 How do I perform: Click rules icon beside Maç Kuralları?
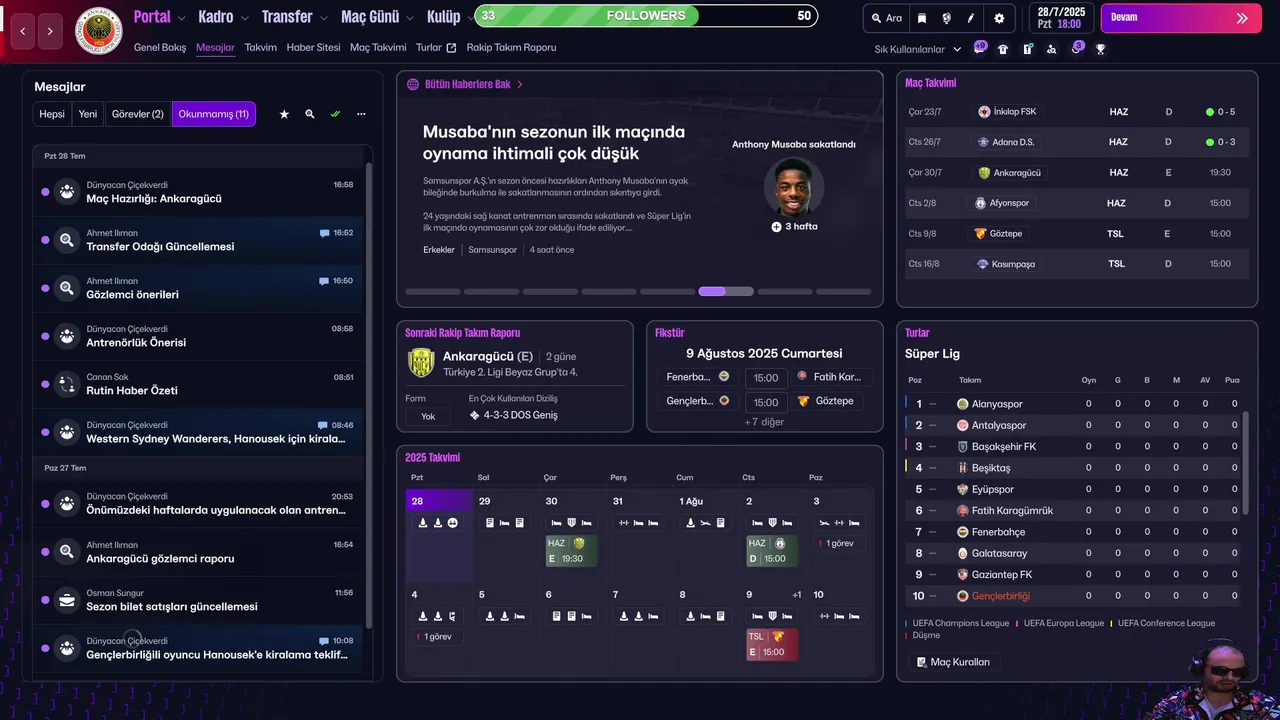click(x=922, y=662)
